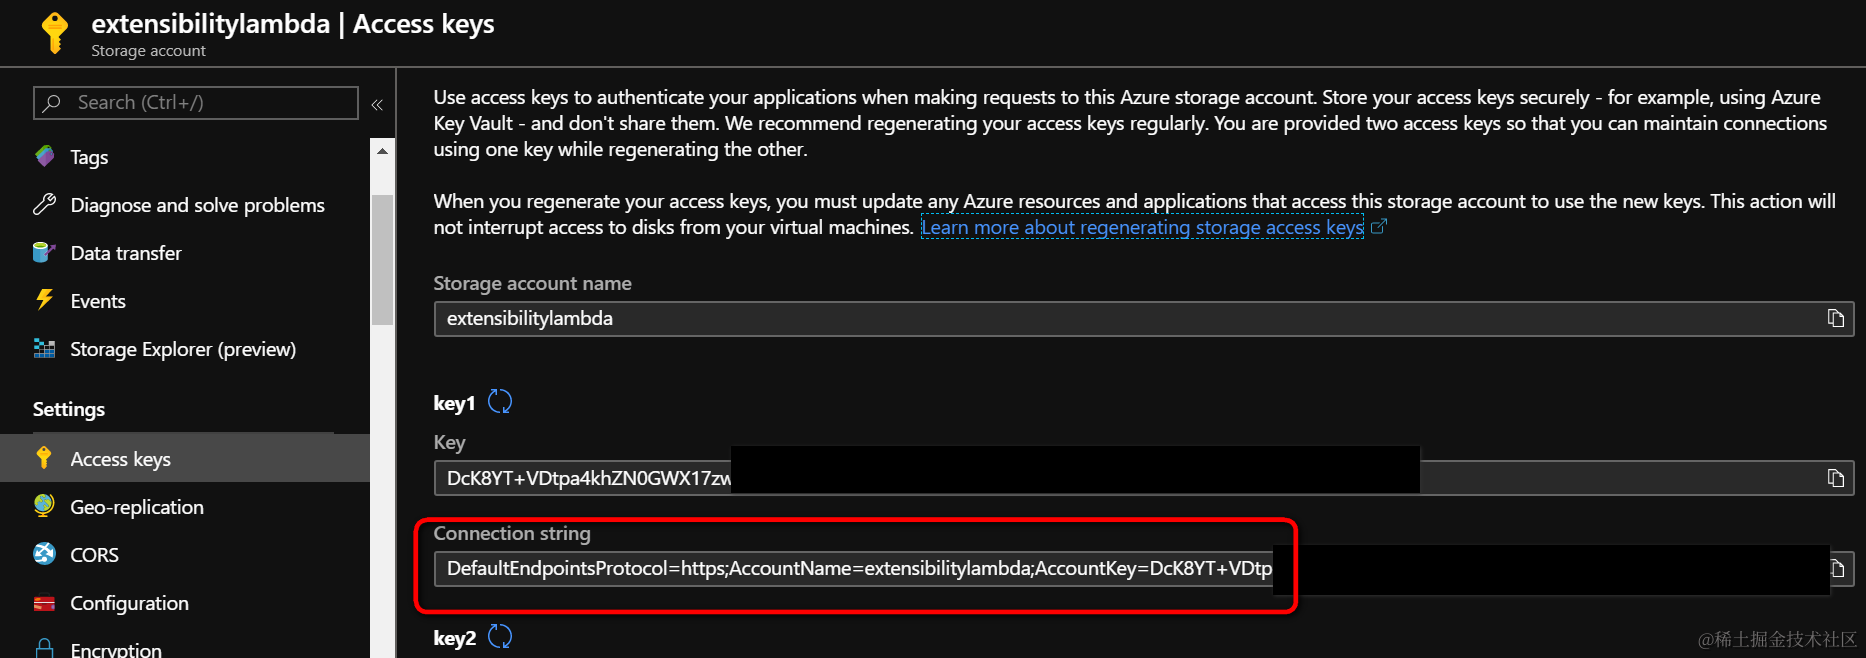This screenshot has width=1866, height=658.
Task: Click the wrench icon for Diagnose problems
Action: (x=44, y=204)
